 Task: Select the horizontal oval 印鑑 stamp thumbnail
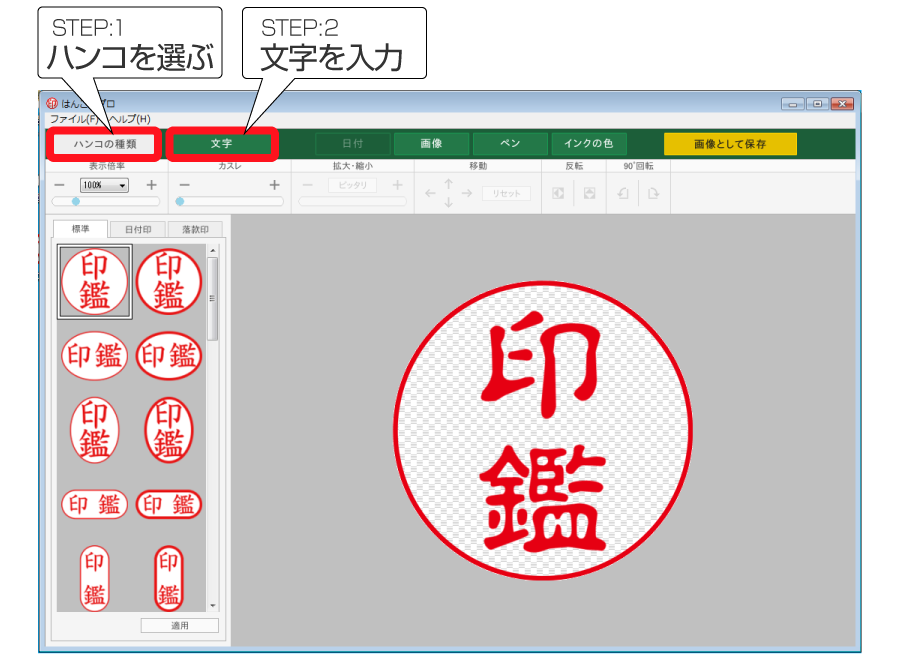(93, 355)
